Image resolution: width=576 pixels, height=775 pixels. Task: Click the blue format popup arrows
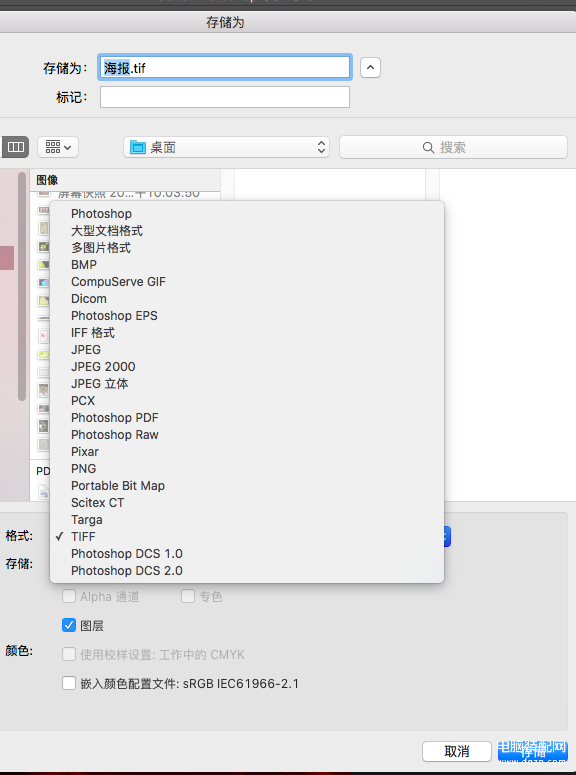tap(447, 536)
